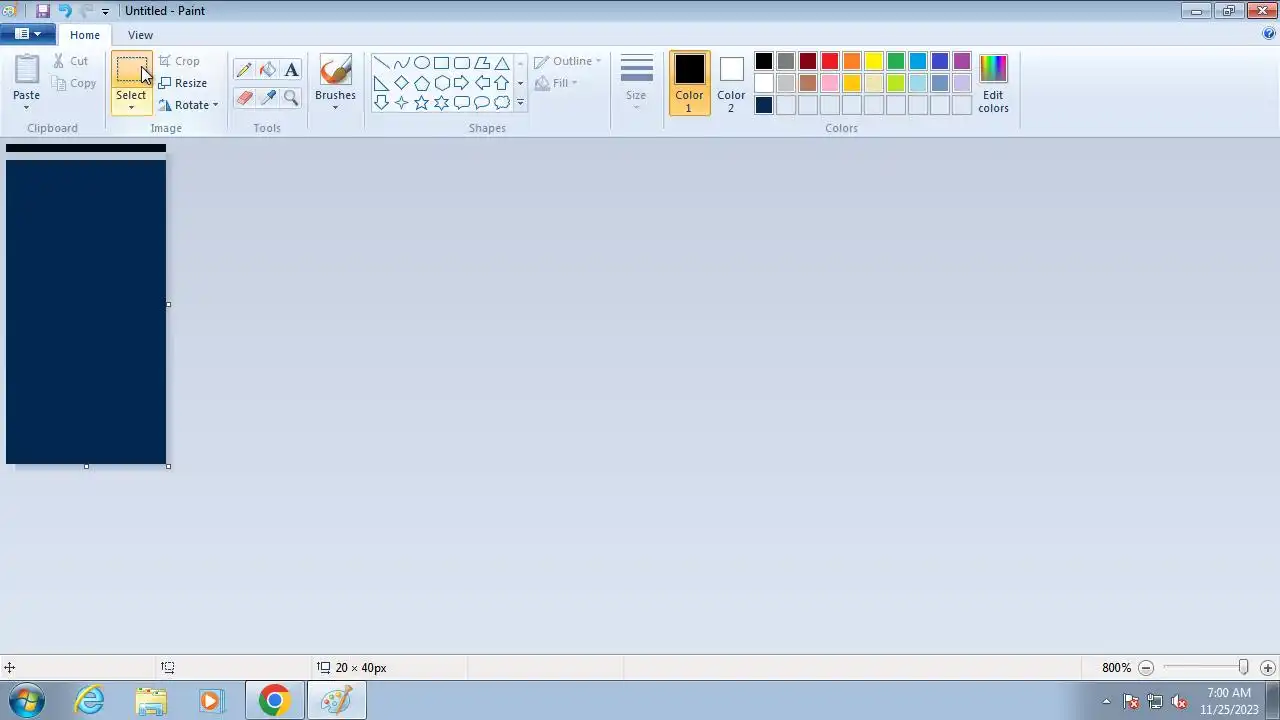Pick the yellow color swatch
The height and width of the screenshot is (720, 1280).
(x=874, y=62)
